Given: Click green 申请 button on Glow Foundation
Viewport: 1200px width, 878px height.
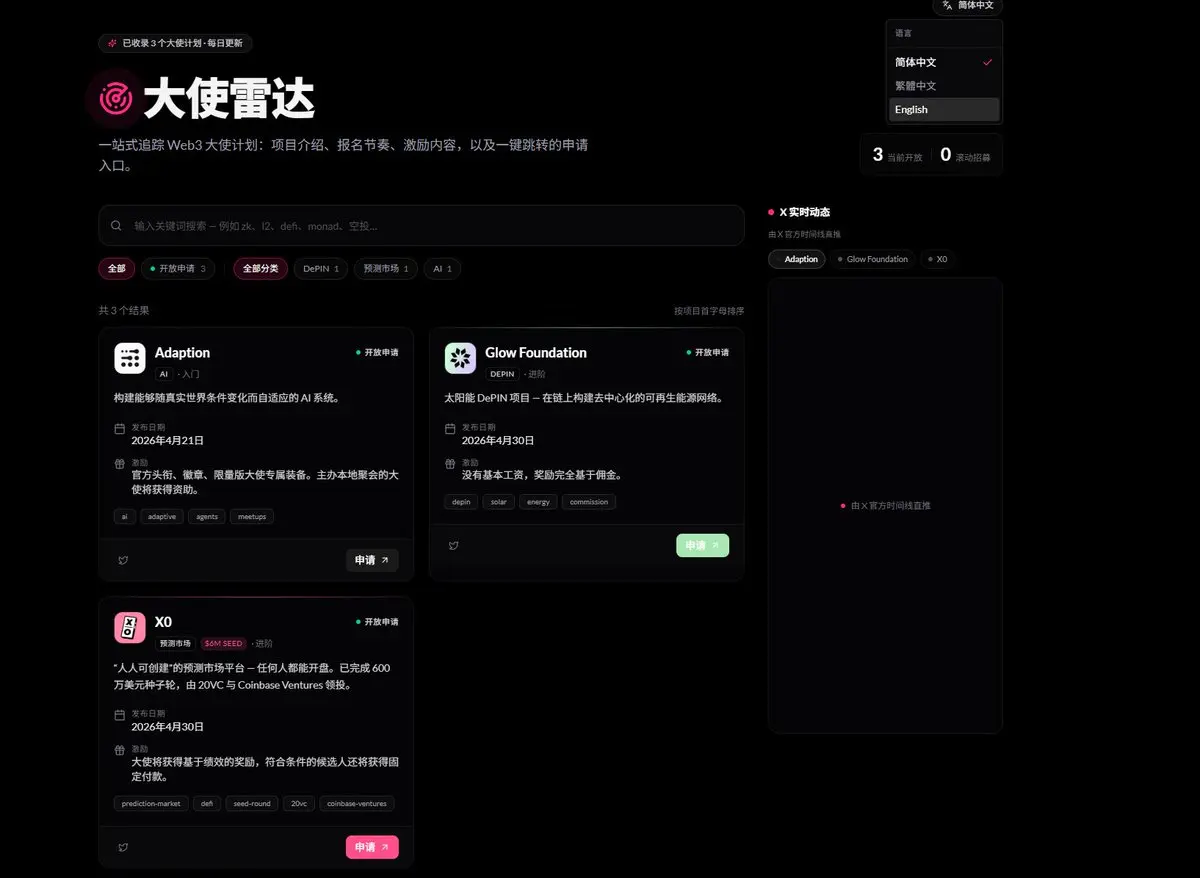Looking at the screenshot, I should point(702,545).
